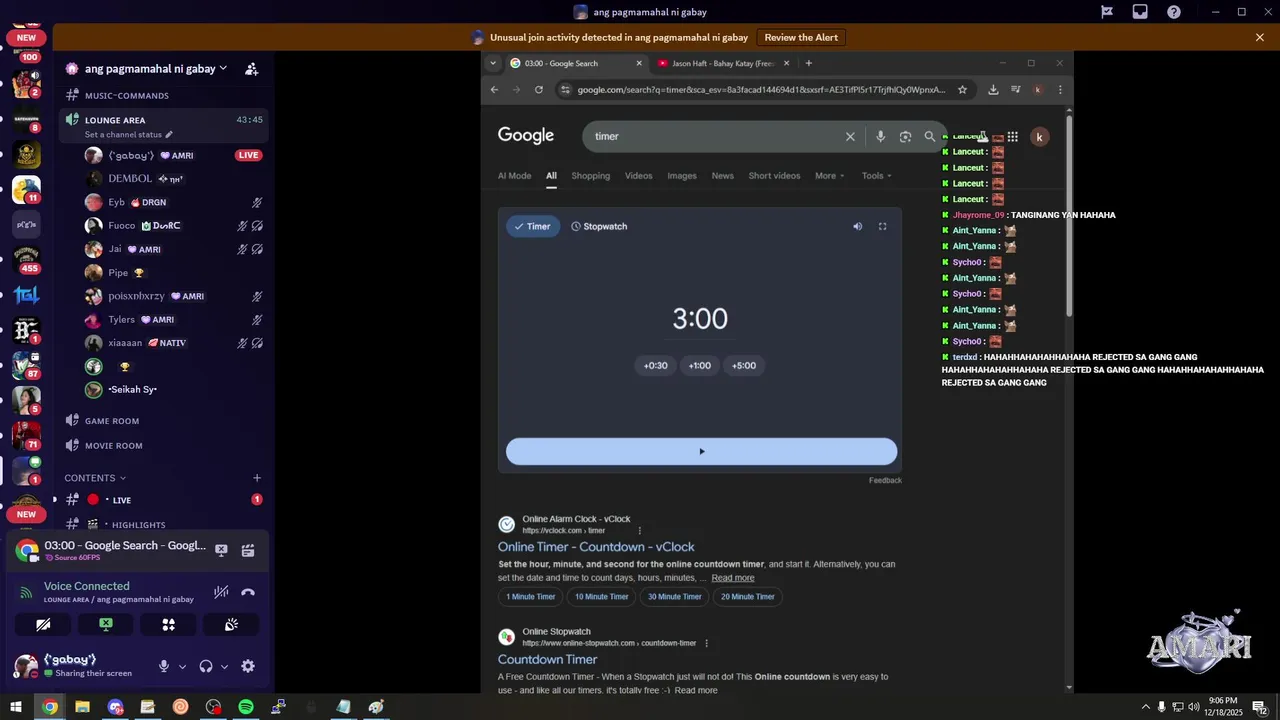Collapse the CONTENTS category
The height and width of the screenshot is (720, 1280).
point(95,478)
